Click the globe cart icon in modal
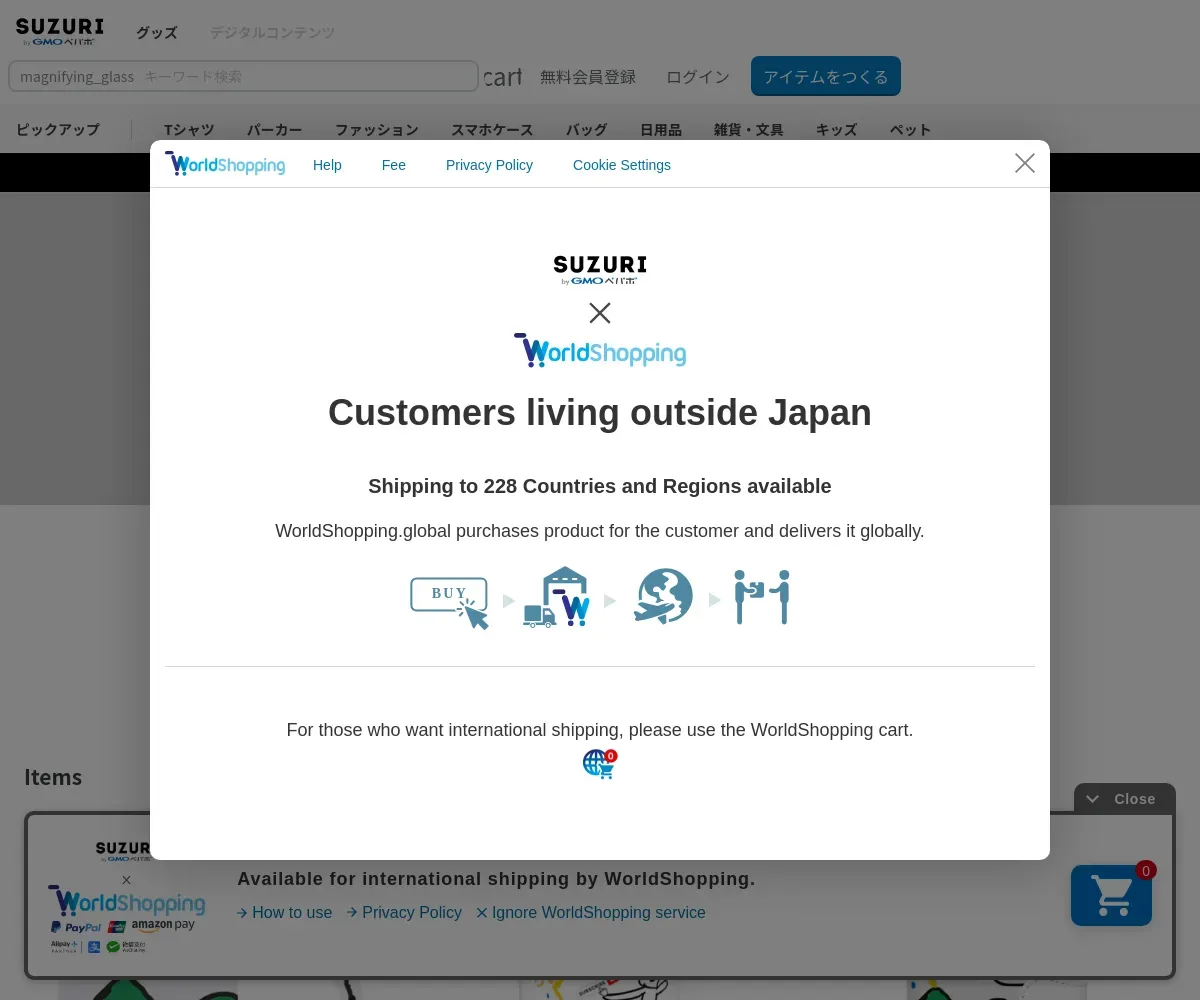 coord(600,764)
